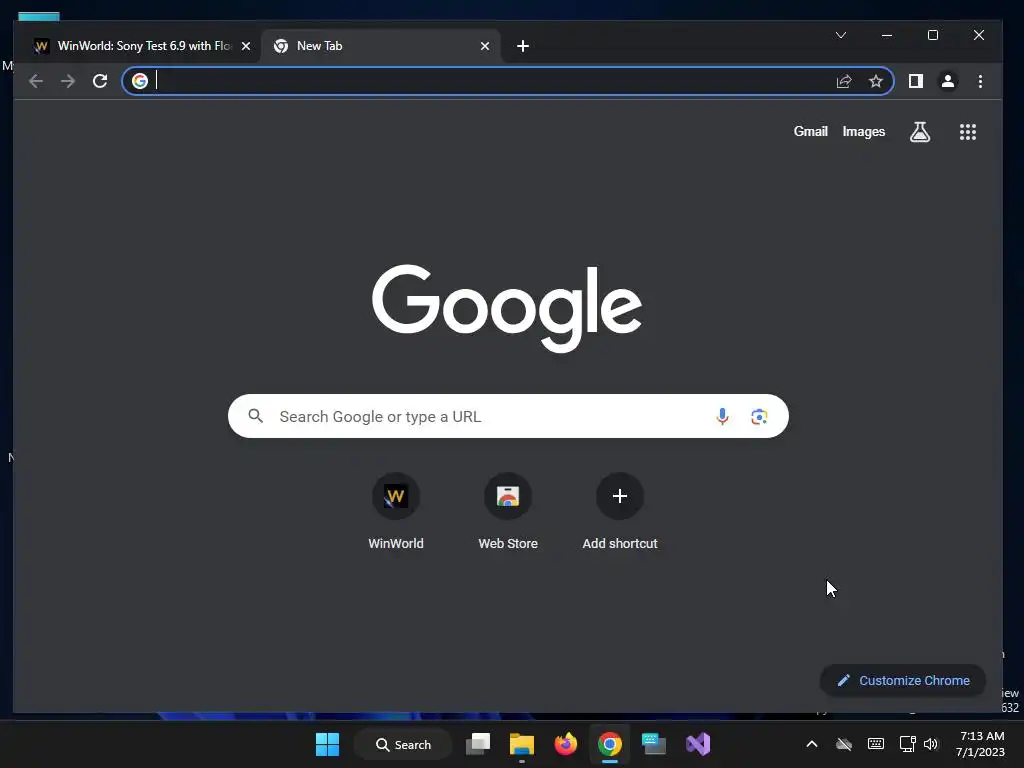This screenshot has height=768, width=1024.
Task: Open a new tab with plus button
Action: (x=523, y=46)
